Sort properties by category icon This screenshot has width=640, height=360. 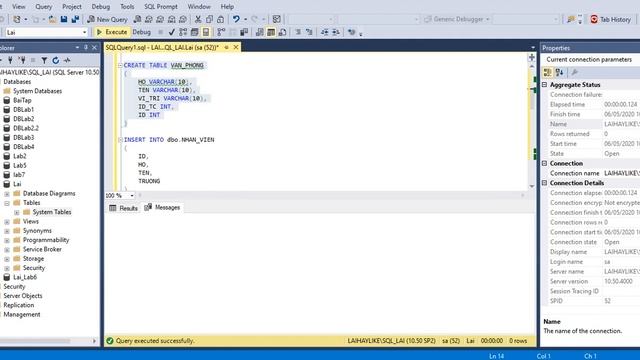pyautogui.click(x=547, y=72)
